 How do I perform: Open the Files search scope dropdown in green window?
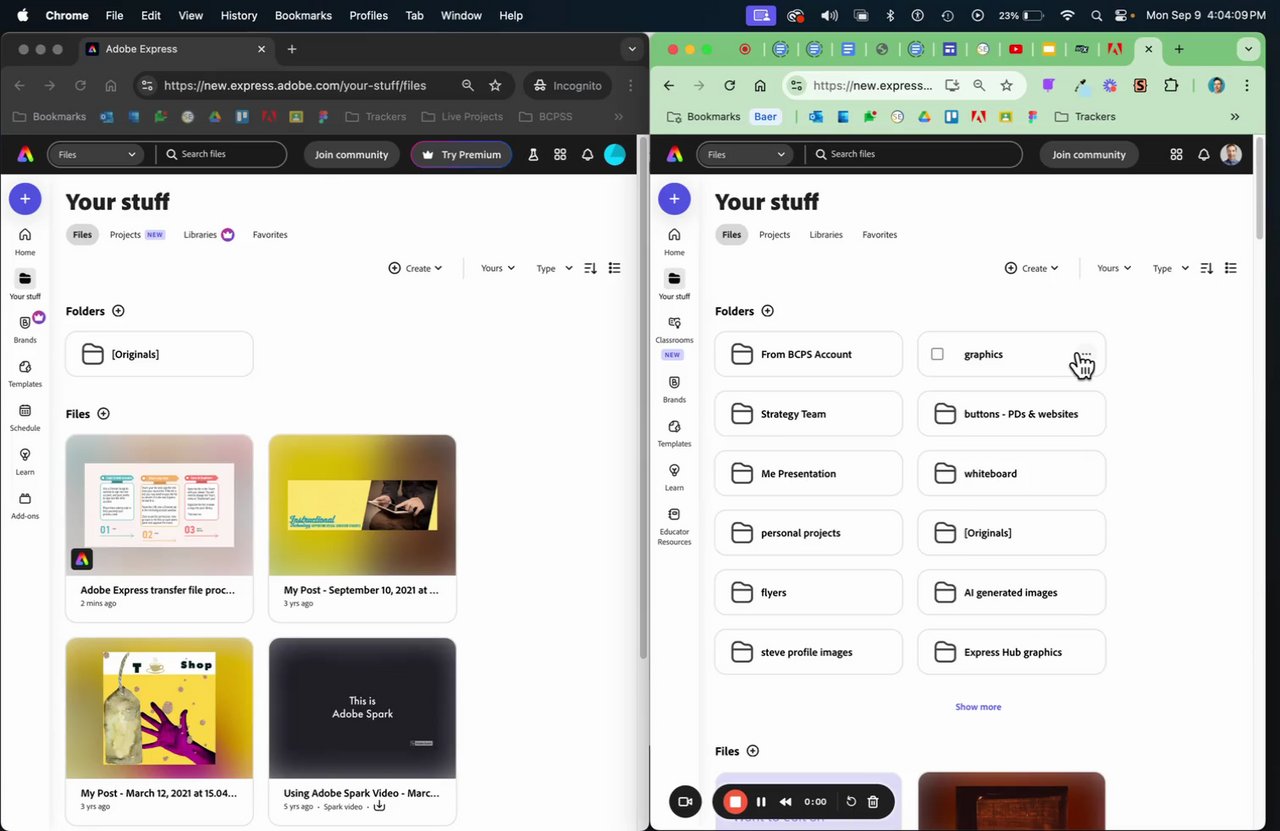(746, 155)
